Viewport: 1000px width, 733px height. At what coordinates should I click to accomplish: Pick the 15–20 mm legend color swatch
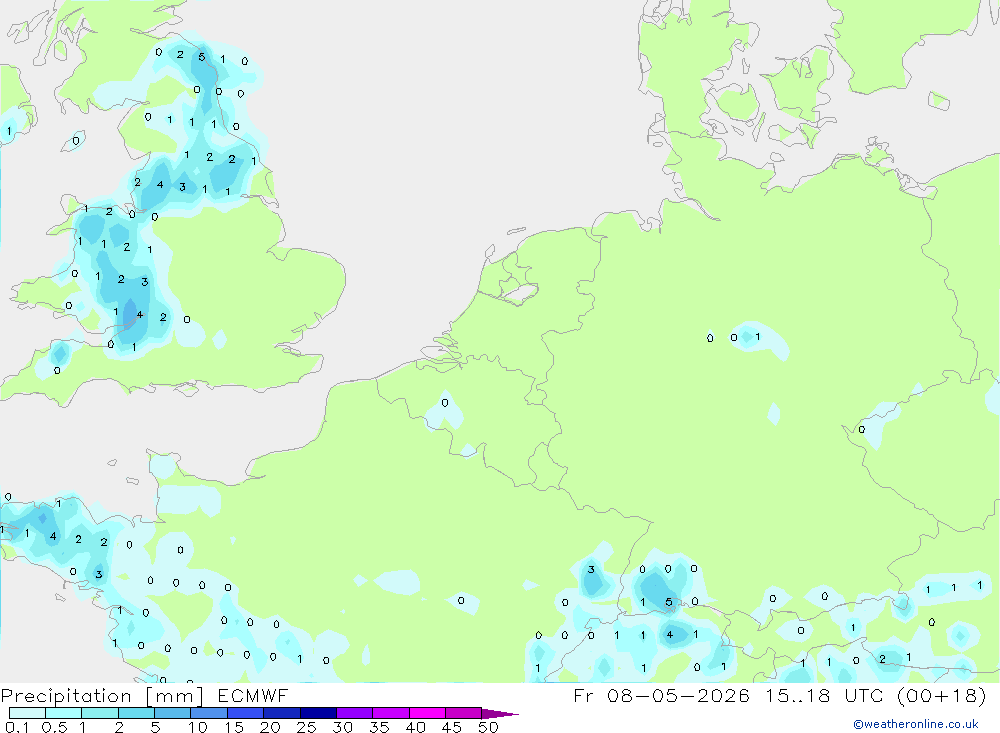[x=245, y=713]
